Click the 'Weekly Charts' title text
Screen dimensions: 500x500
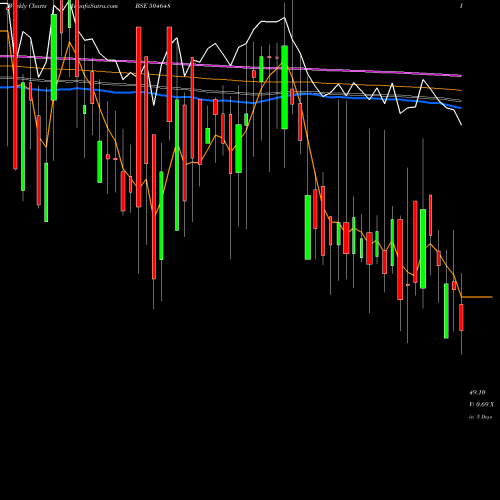click(x=27, y=6)
